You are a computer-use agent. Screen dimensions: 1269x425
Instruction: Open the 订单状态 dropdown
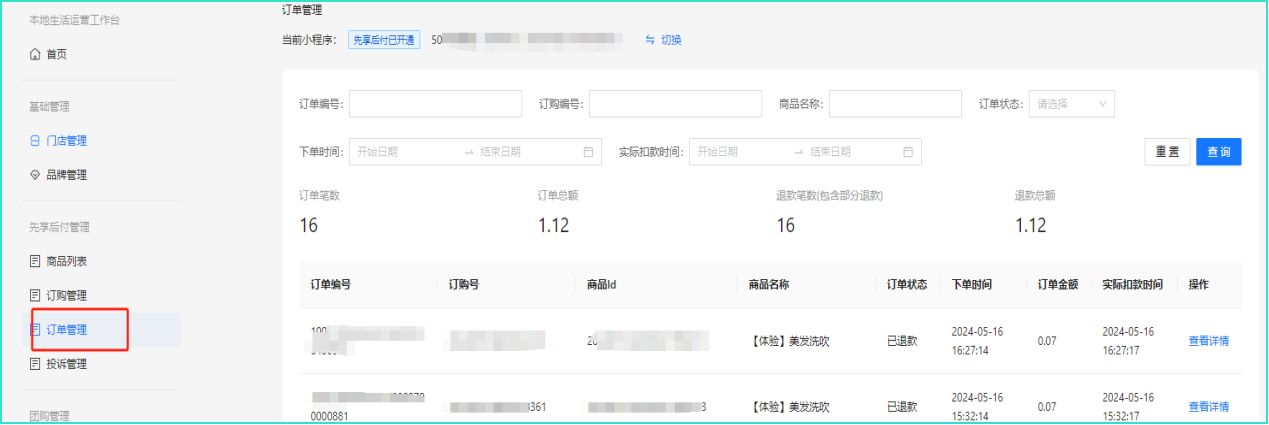1071,104
